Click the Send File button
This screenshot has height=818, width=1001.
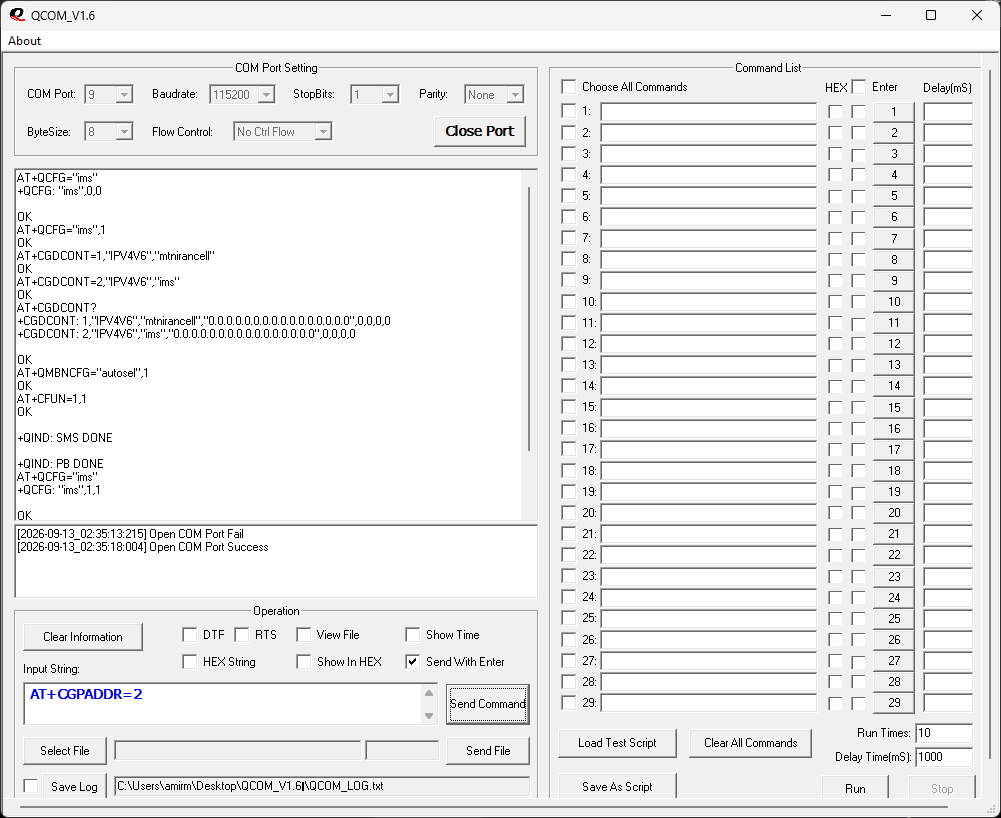click(x=488, y=751)
